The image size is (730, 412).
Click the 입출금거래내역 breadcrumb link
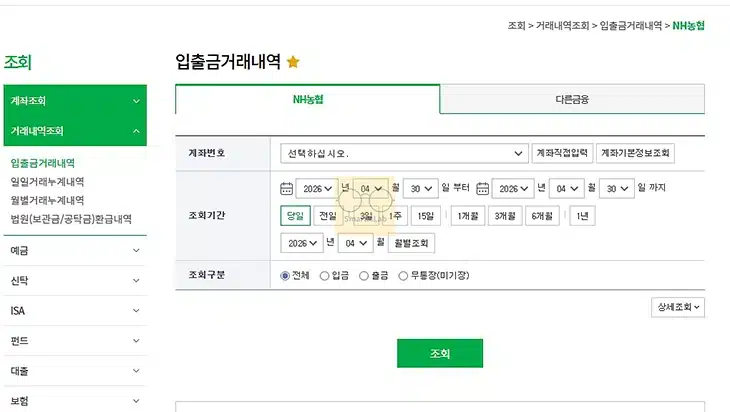(x=630, y=26)
